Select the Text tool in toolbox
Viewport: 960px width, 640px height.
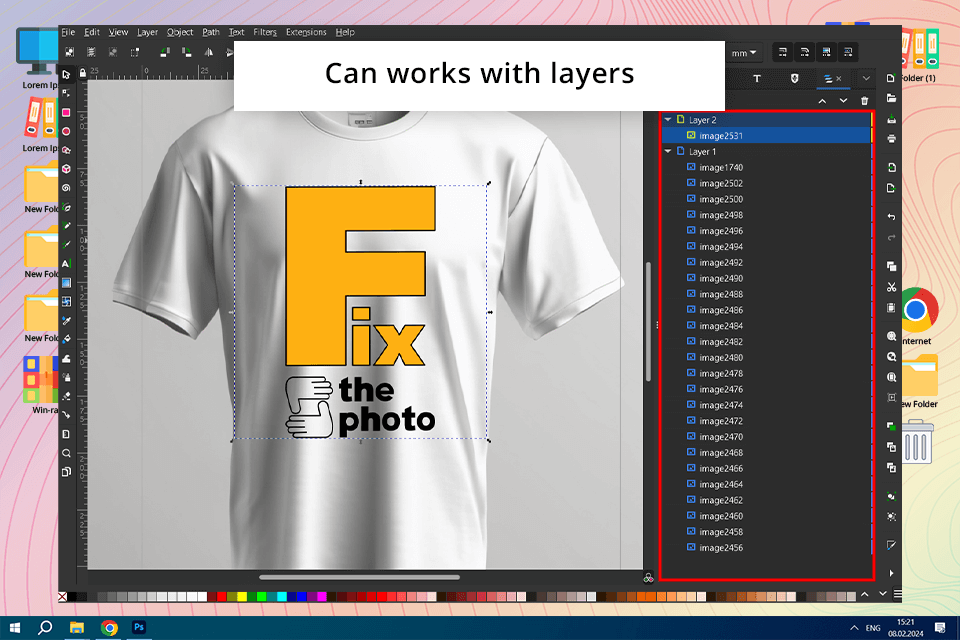point(66,263)
